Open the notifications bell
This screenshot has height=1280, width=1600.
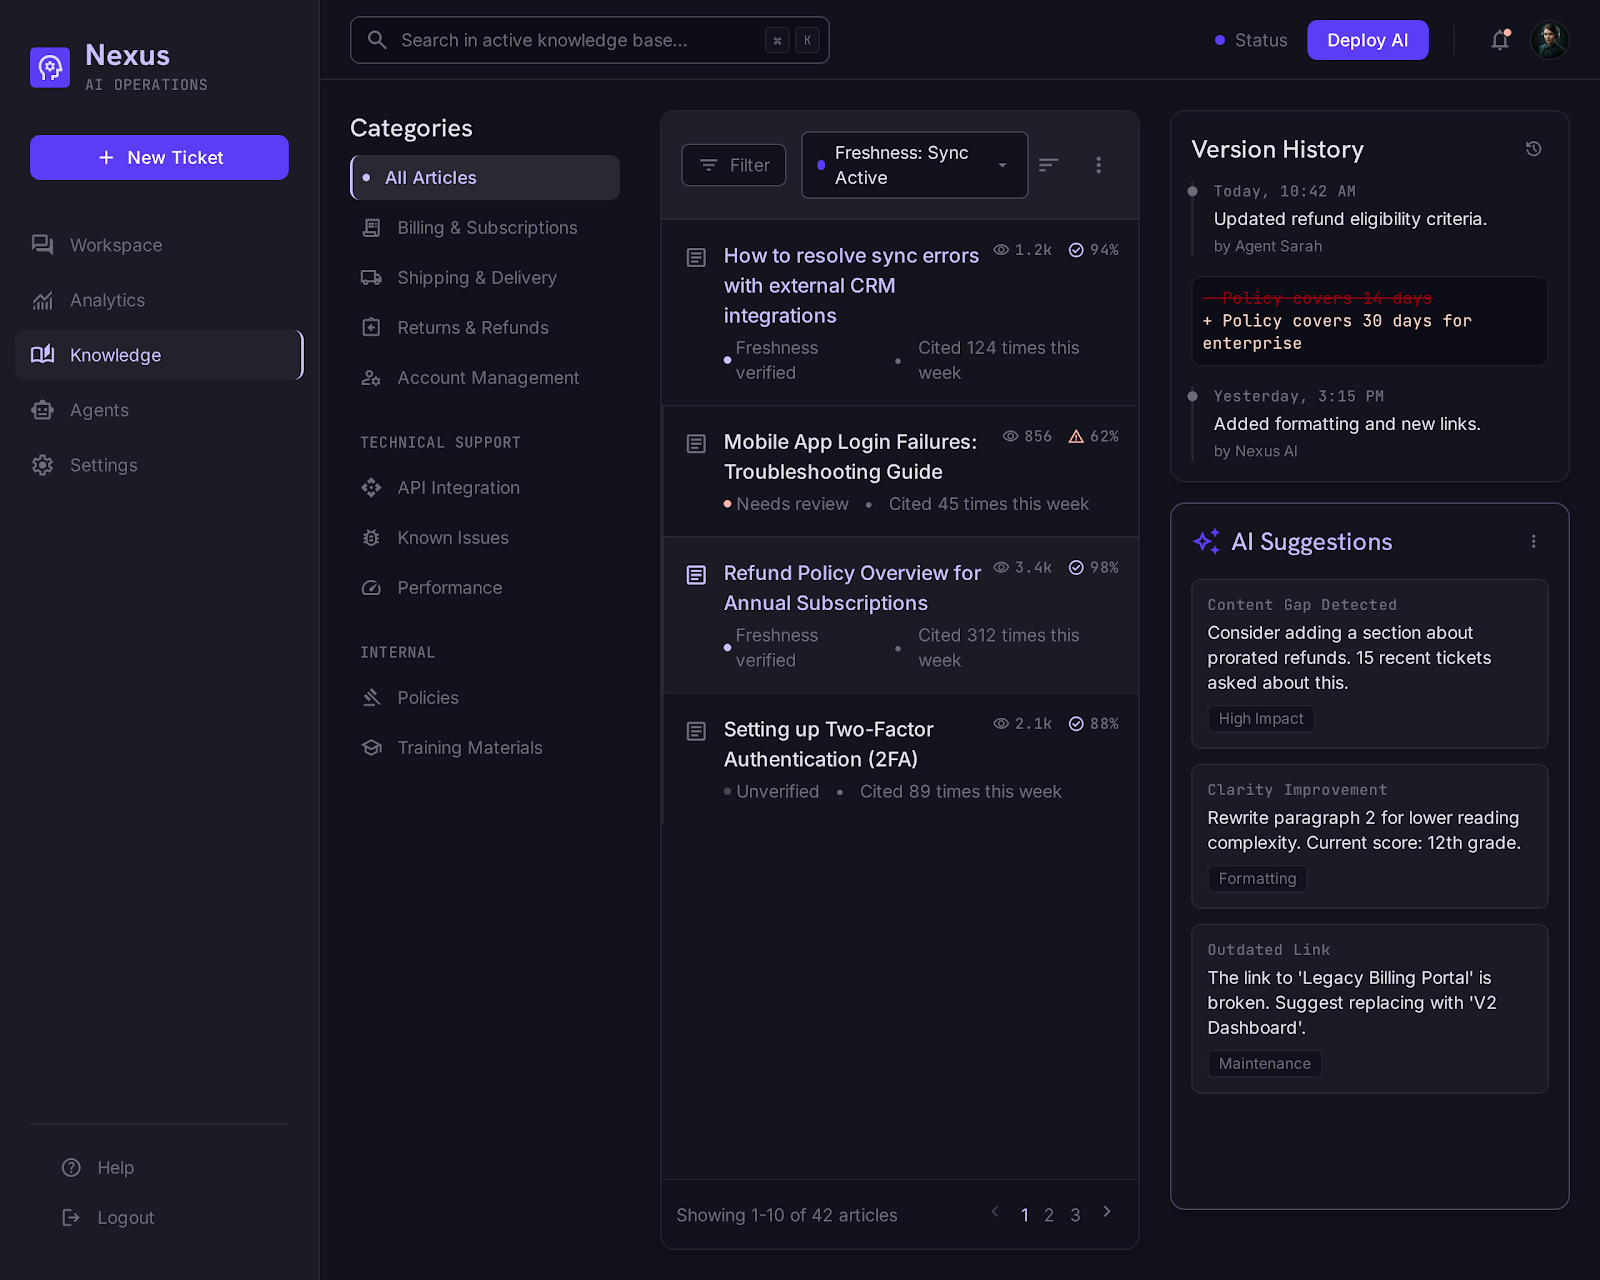pos(1499,40)
